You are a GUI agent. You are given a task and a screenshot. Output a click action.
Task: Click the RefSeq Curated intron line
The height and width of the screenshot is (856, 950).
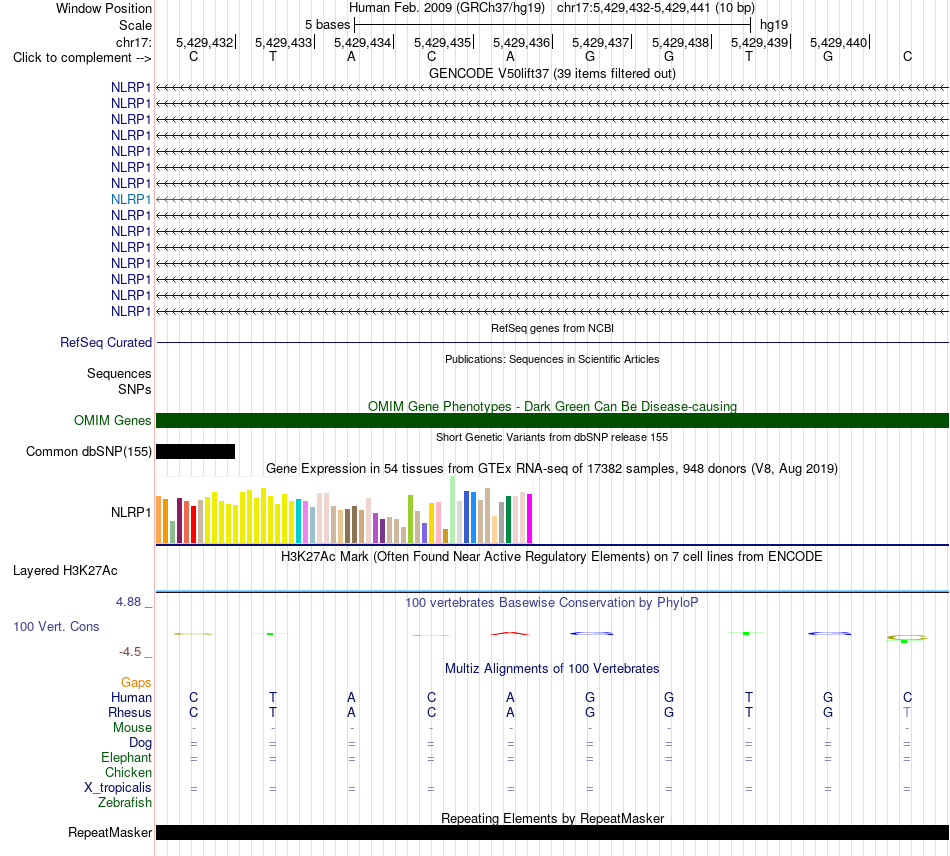click(552, 343)
